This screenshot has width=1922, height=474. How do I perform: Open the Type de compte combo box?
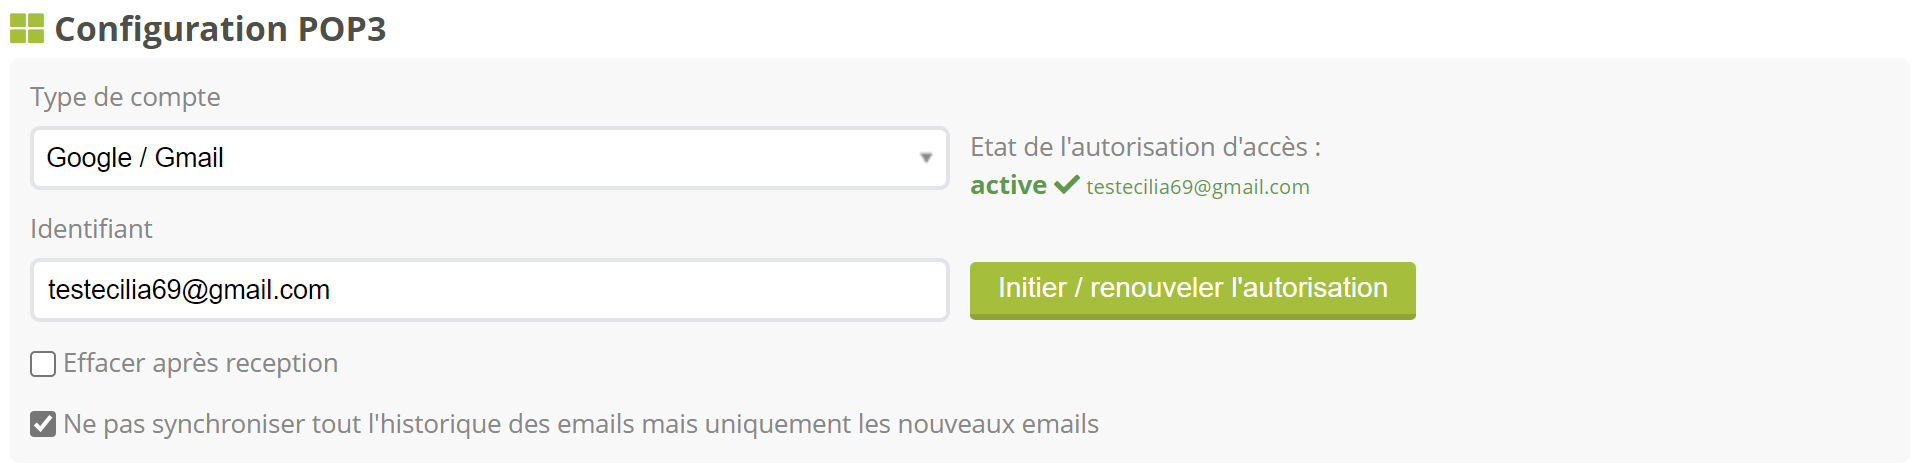(x=490, y=158)
